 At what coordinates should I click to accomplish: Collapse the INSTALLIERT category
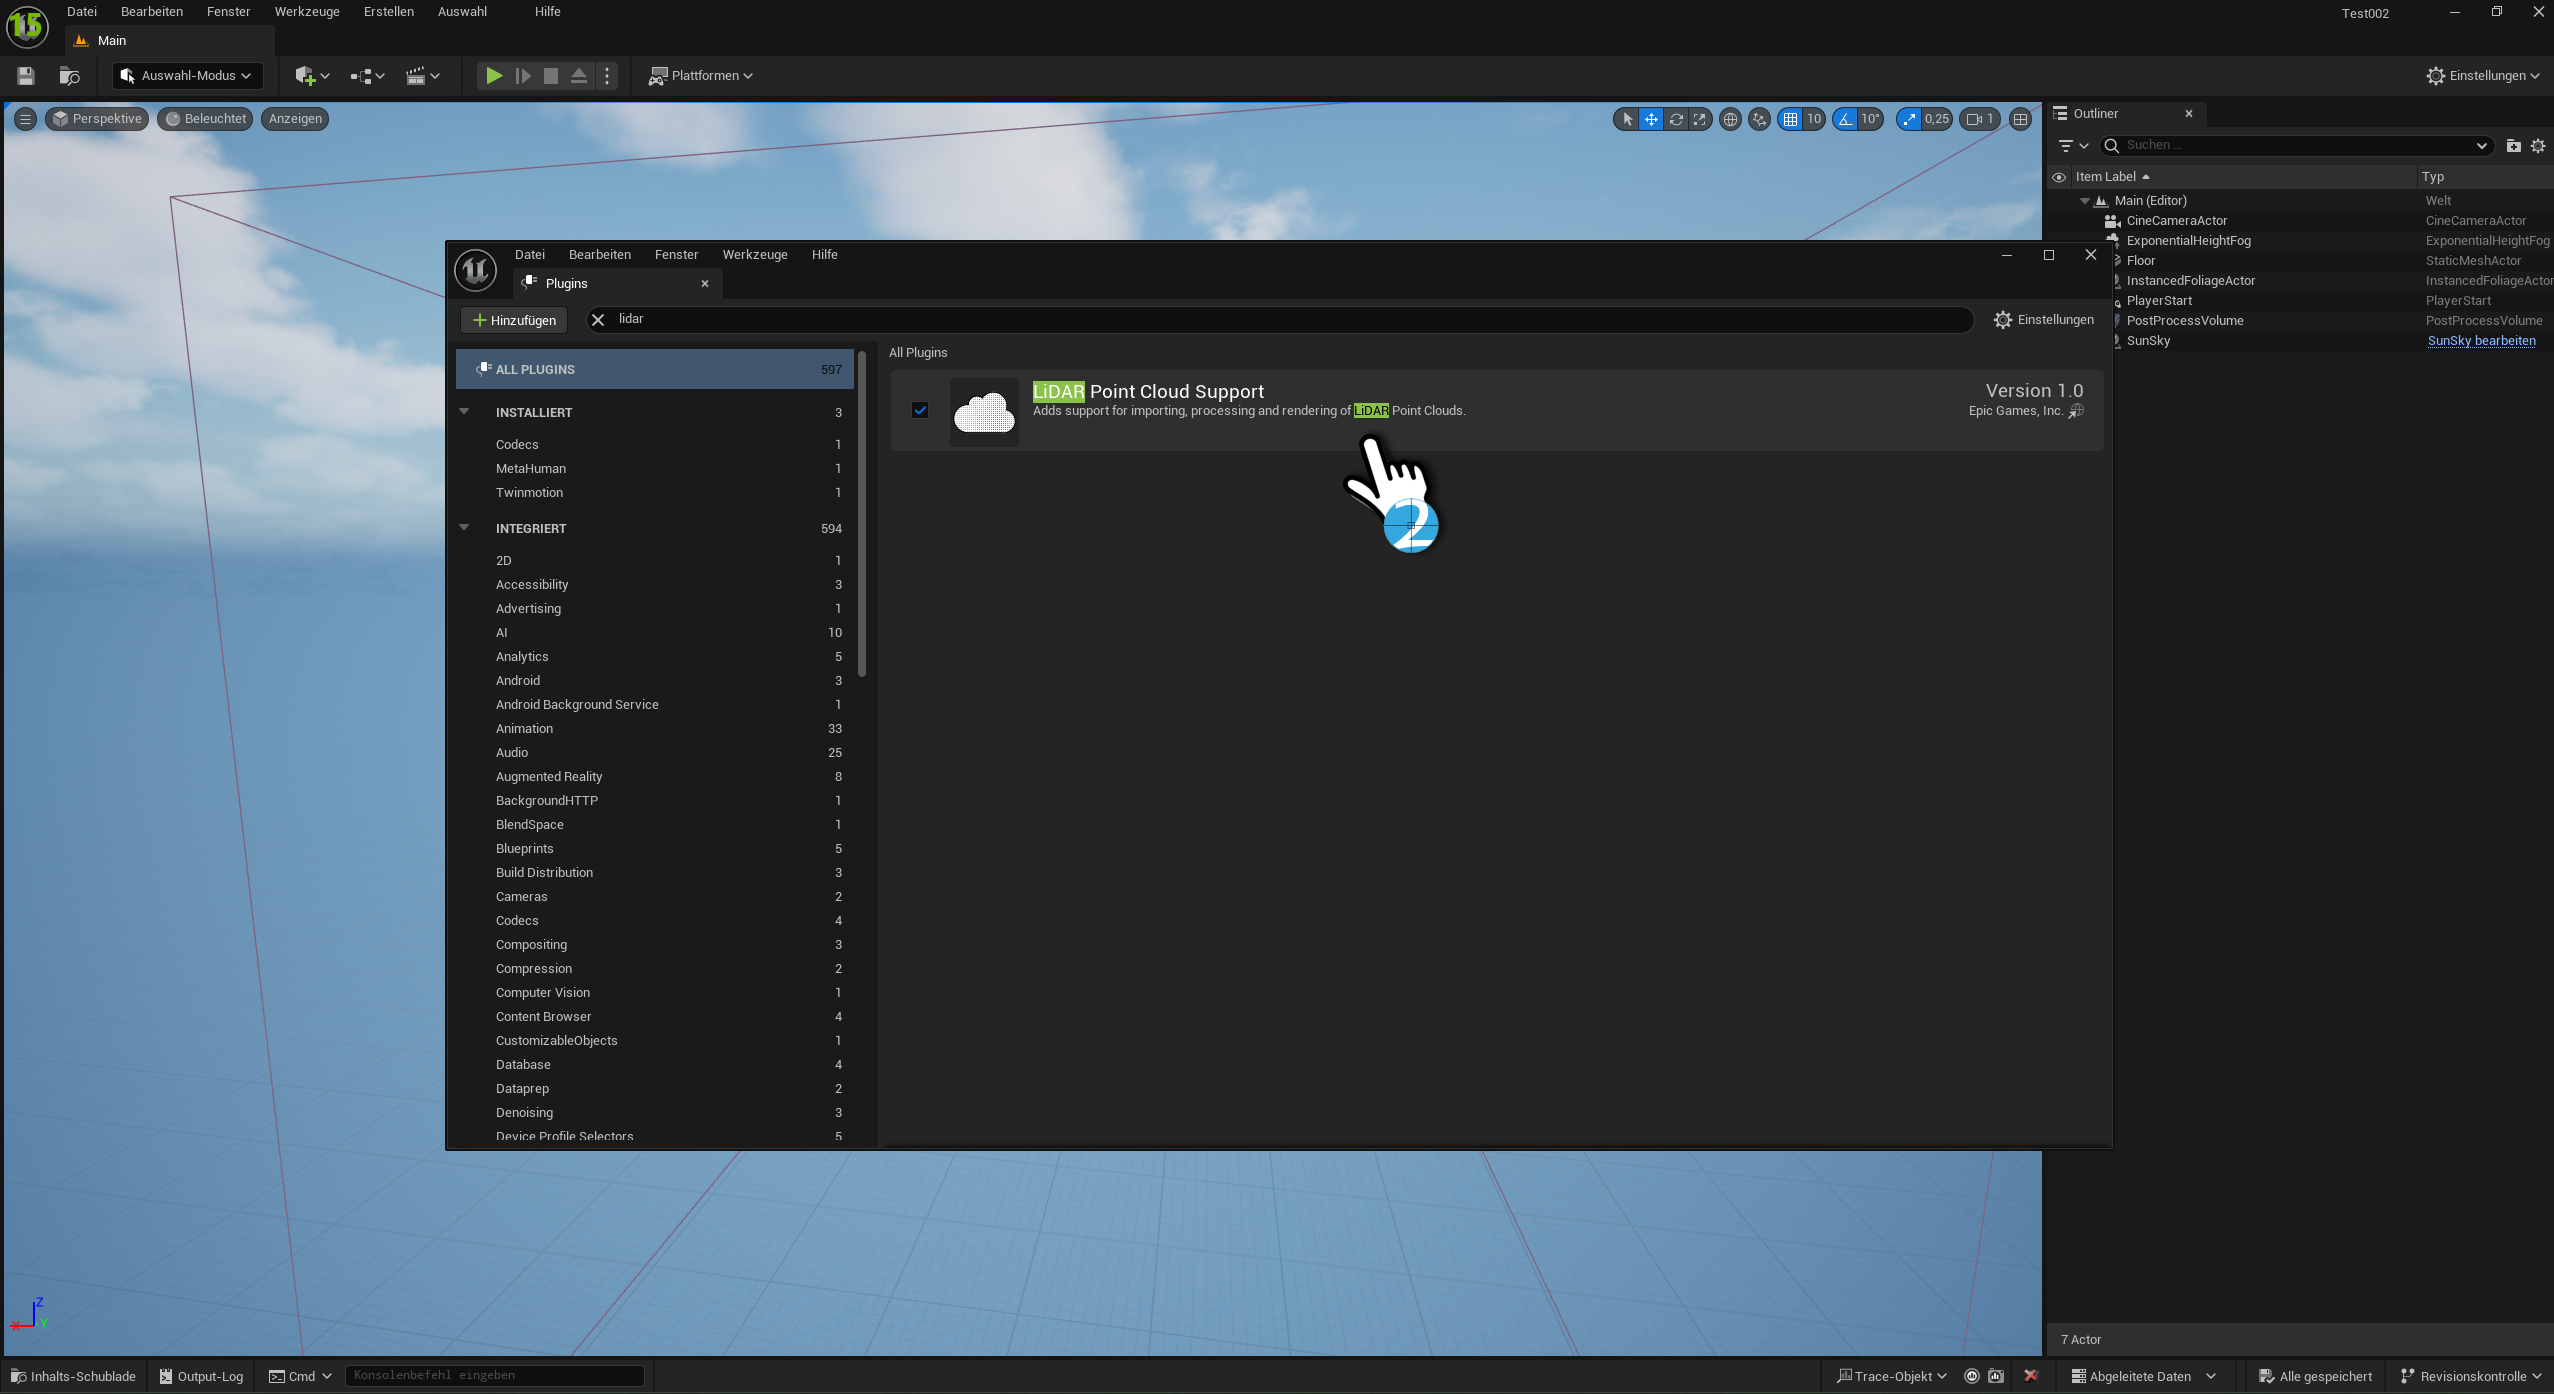click(464, 412)
